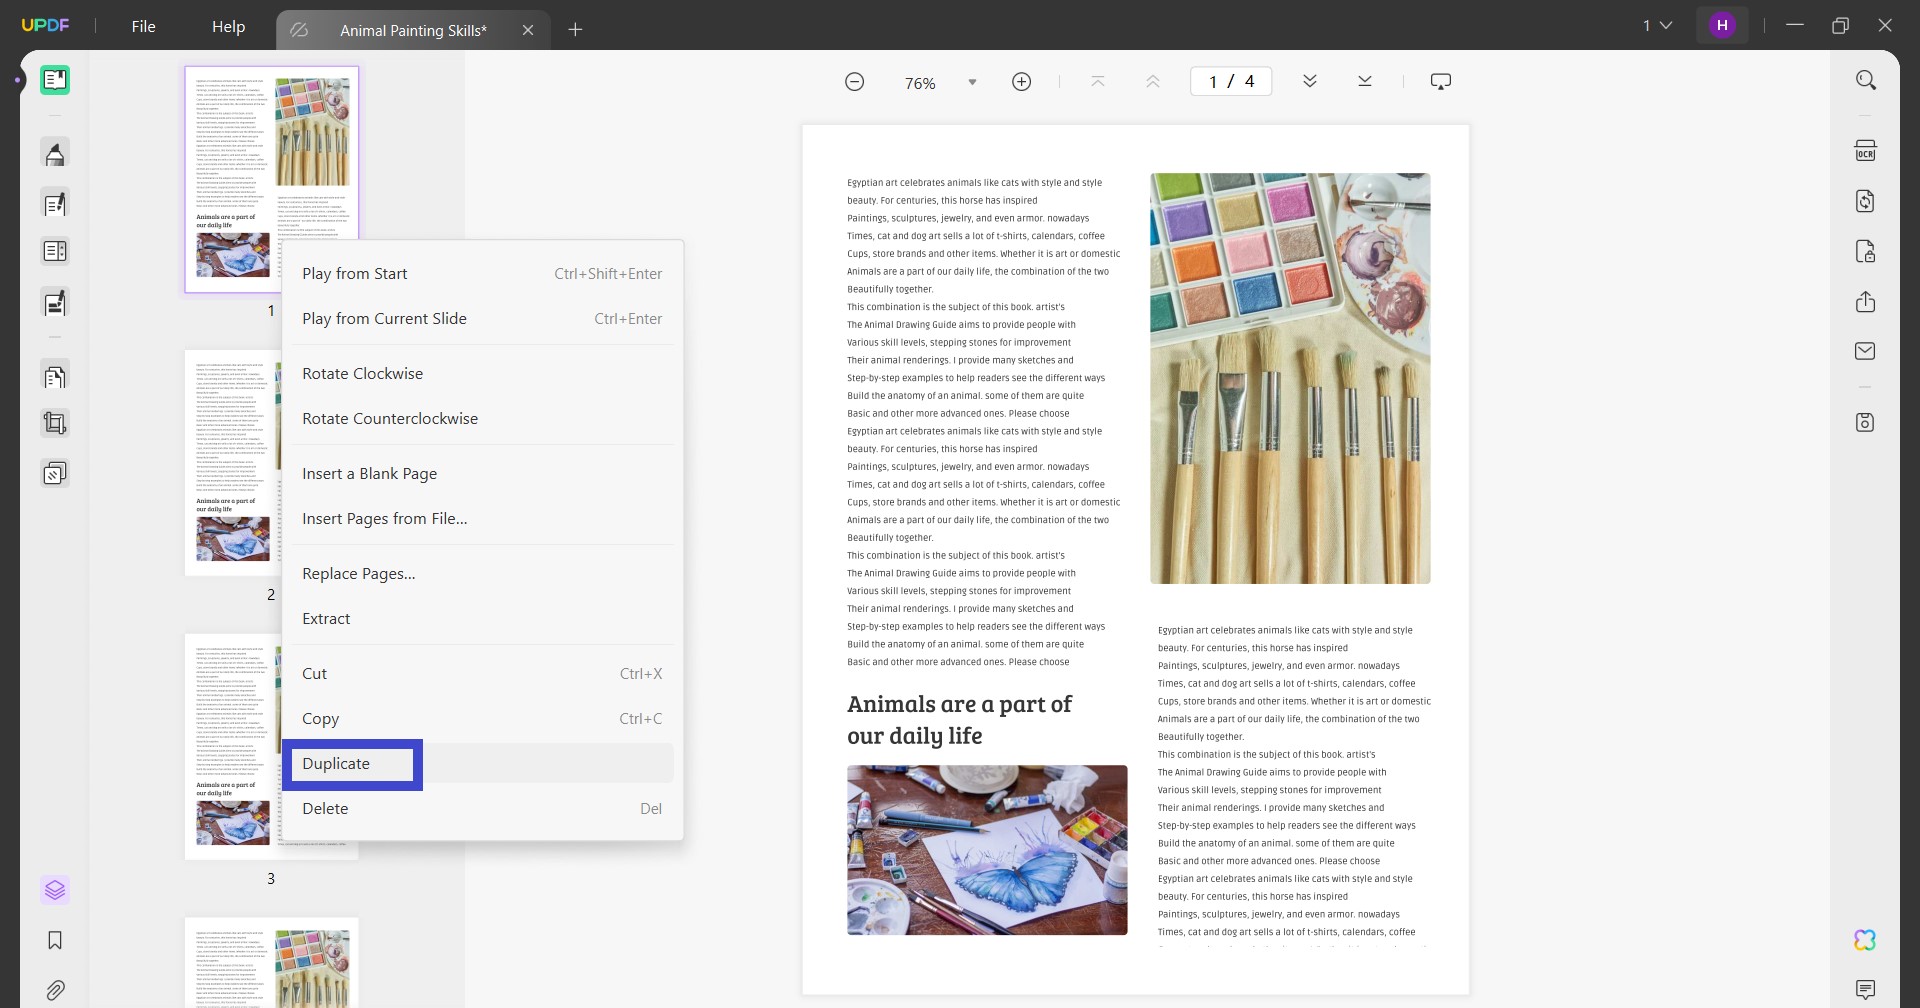Select page 3 thumbnail
The height and width of the screenshot is (1008, 1920).
coord(233,747)
